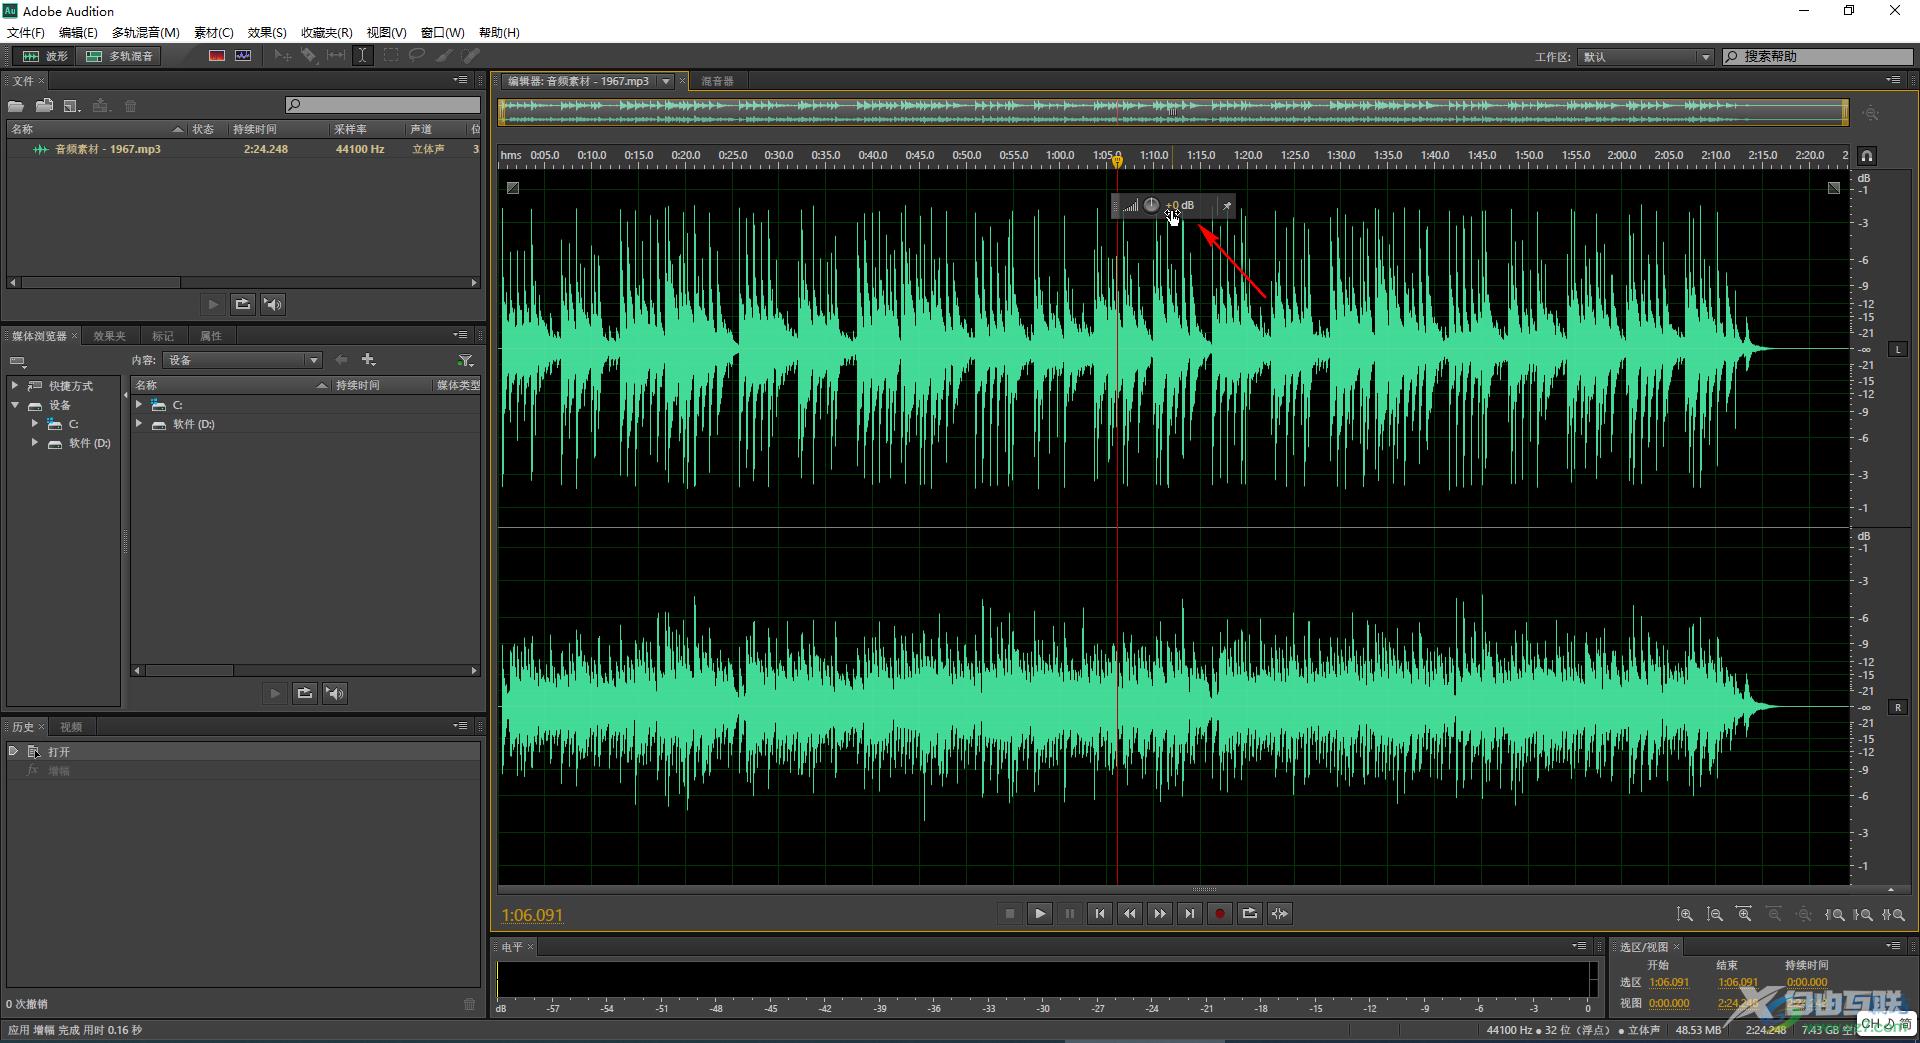Select the Slip tool in toolbar
This screenshot has width=1920, height=1043.
336,56
